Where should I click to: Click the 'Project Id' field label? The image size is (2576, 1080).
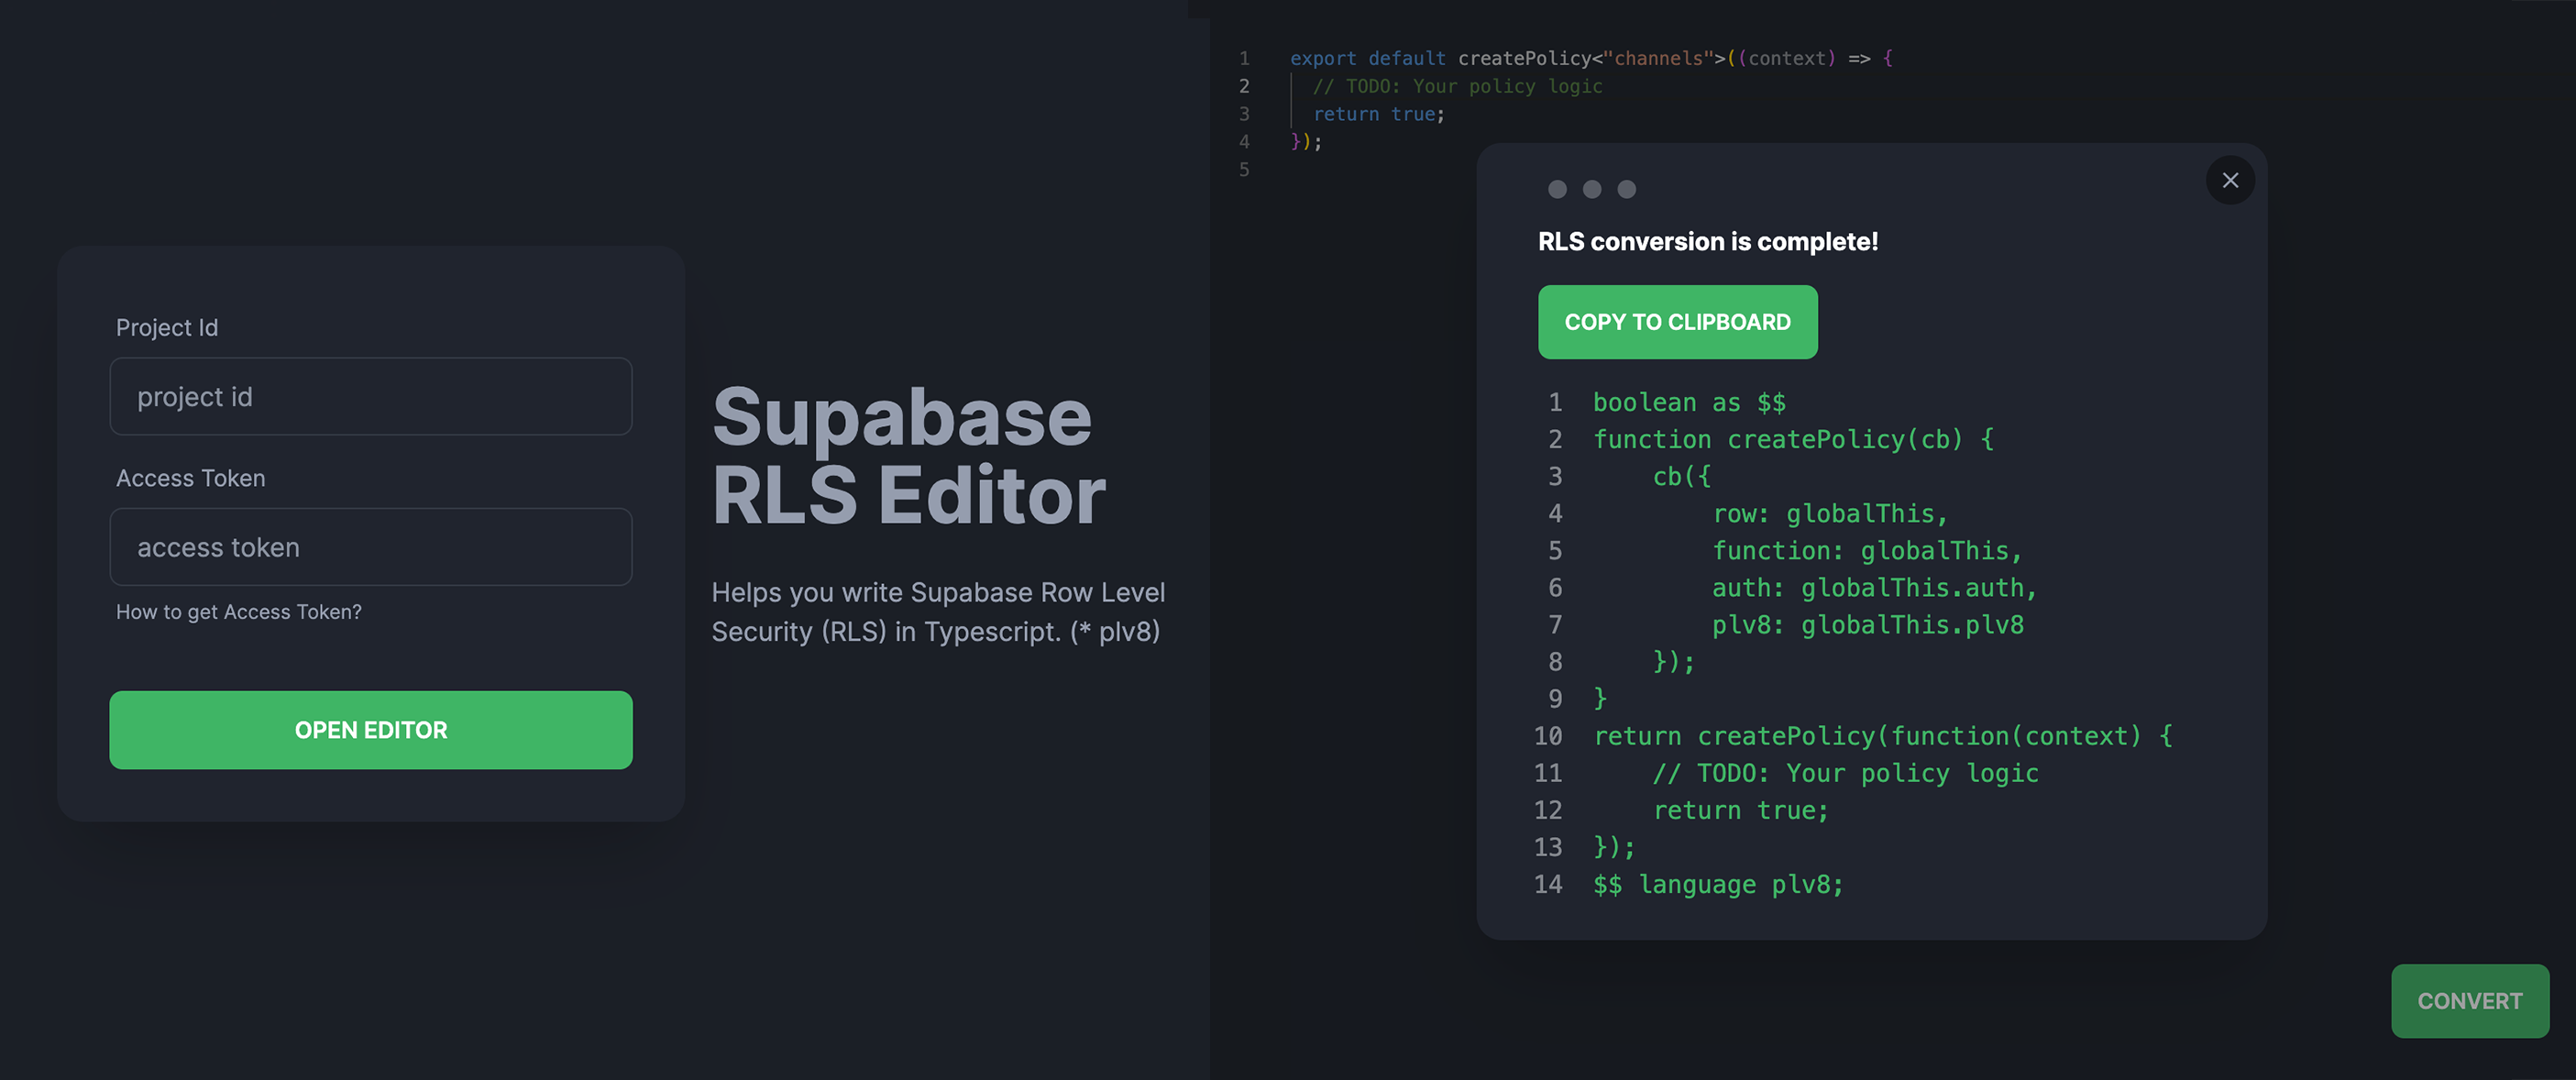pos(167,328)
